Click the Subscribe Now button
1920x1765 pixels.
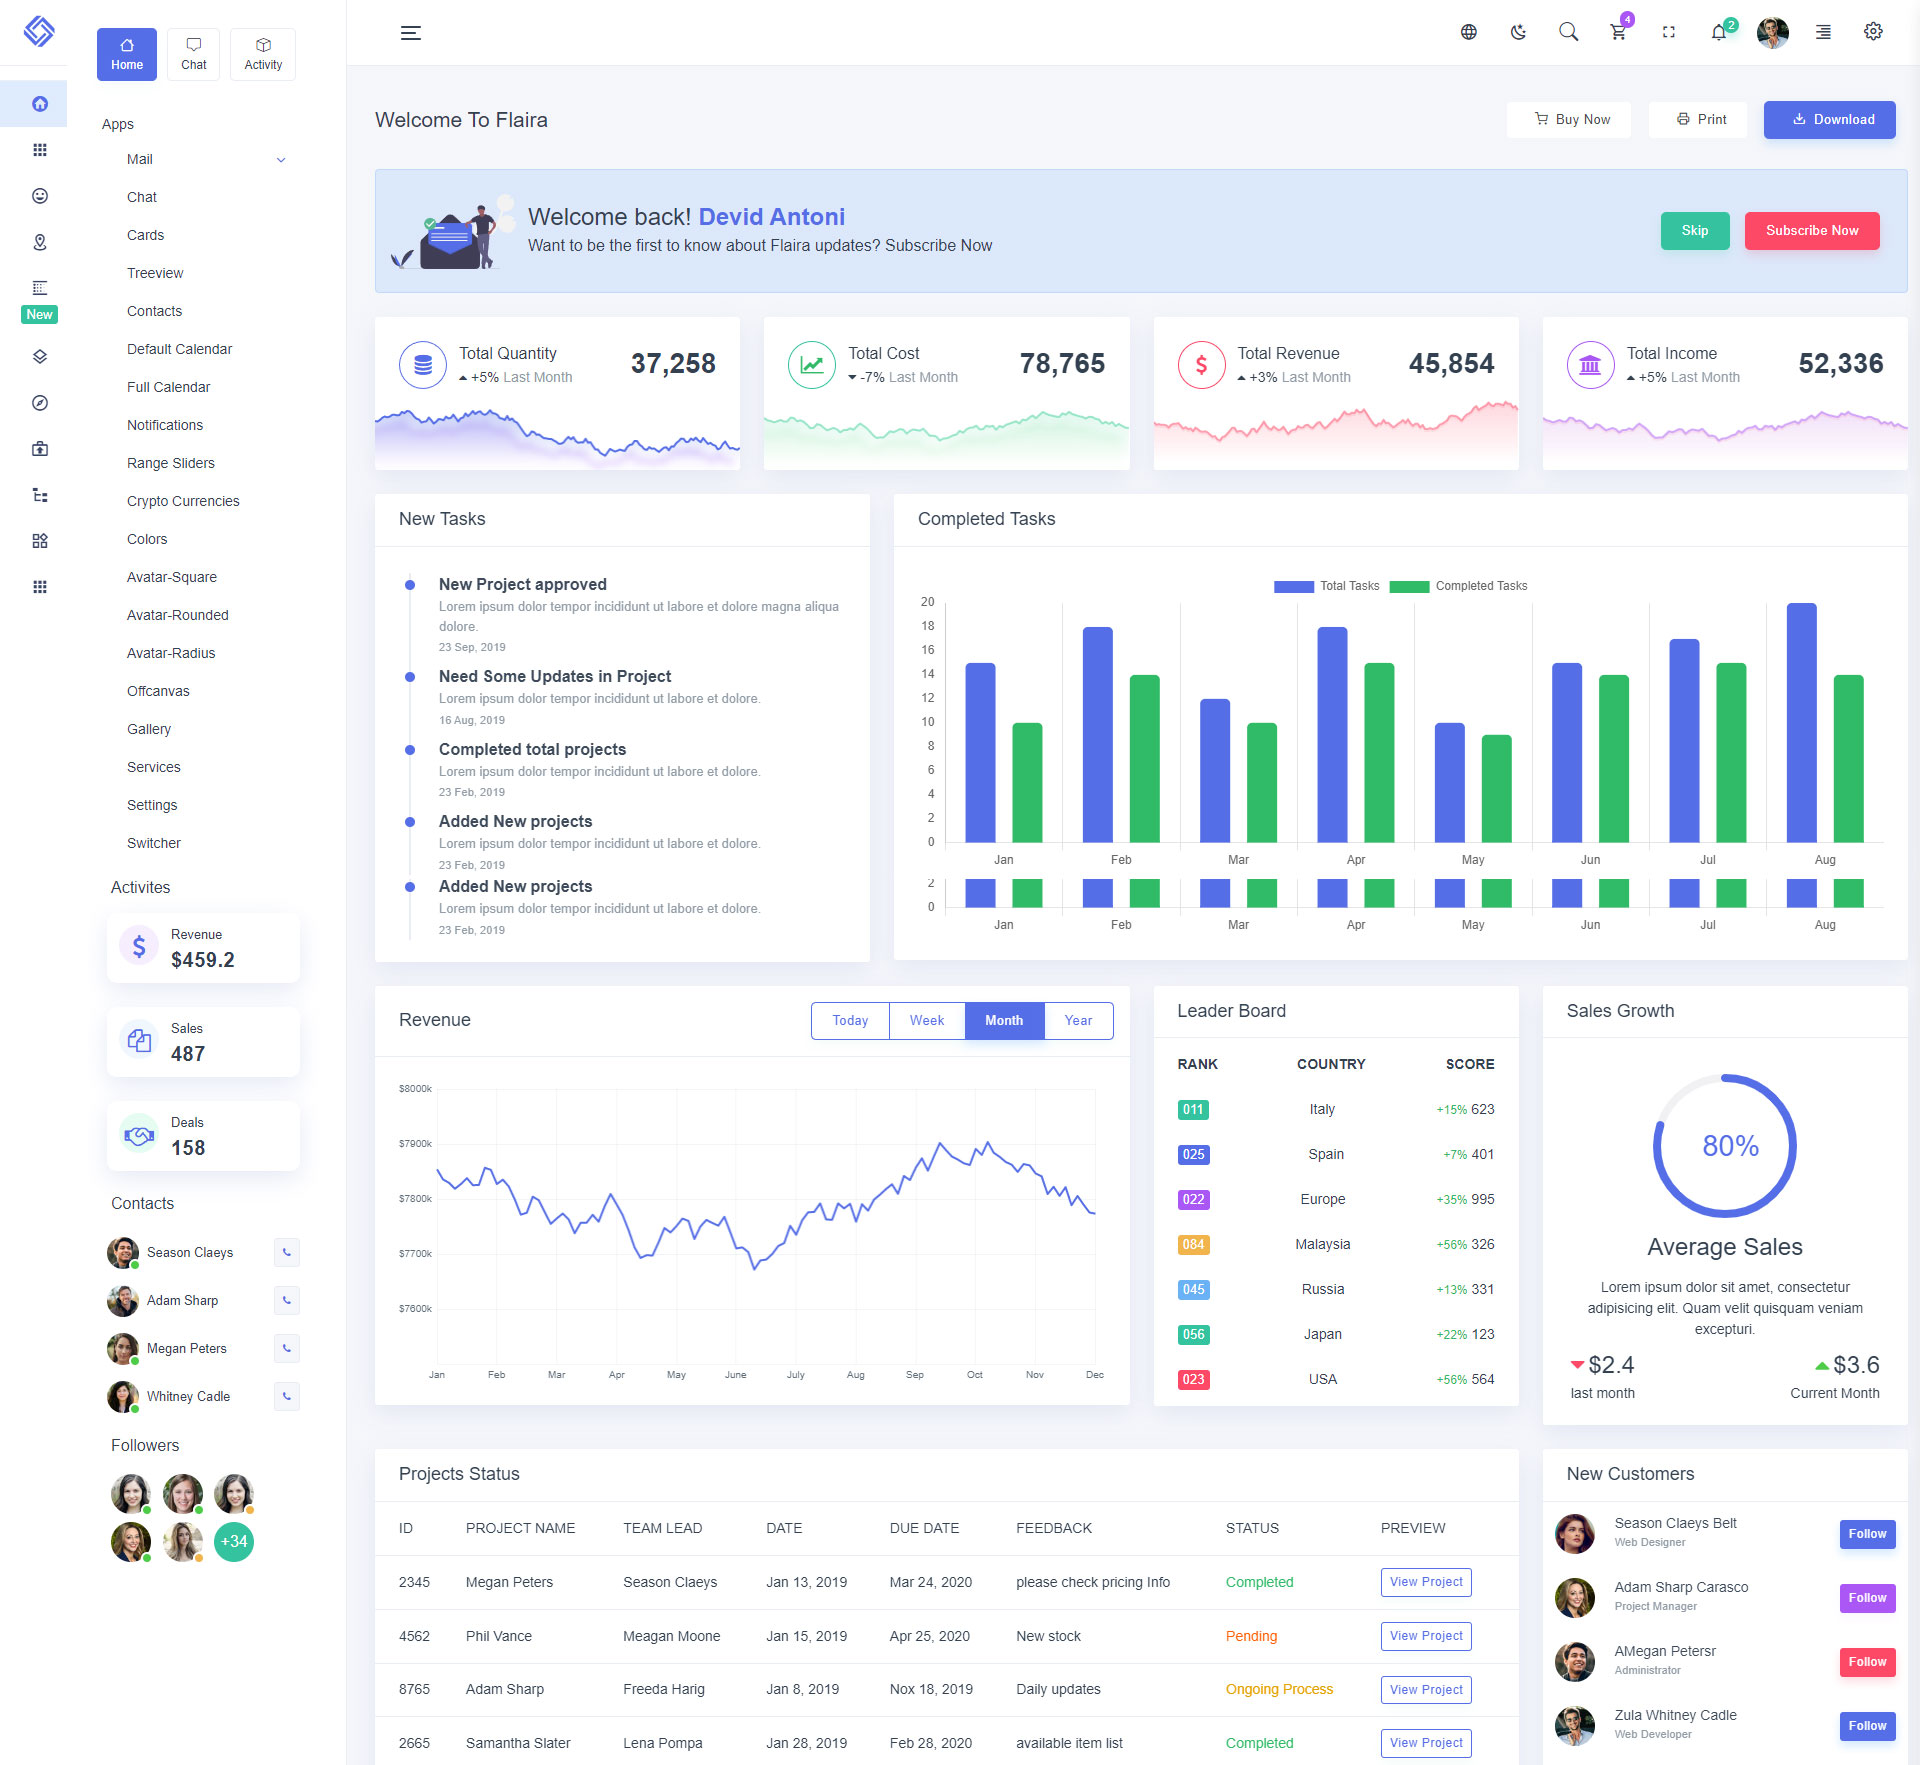pyautogui.click(x=1811, y=230)
